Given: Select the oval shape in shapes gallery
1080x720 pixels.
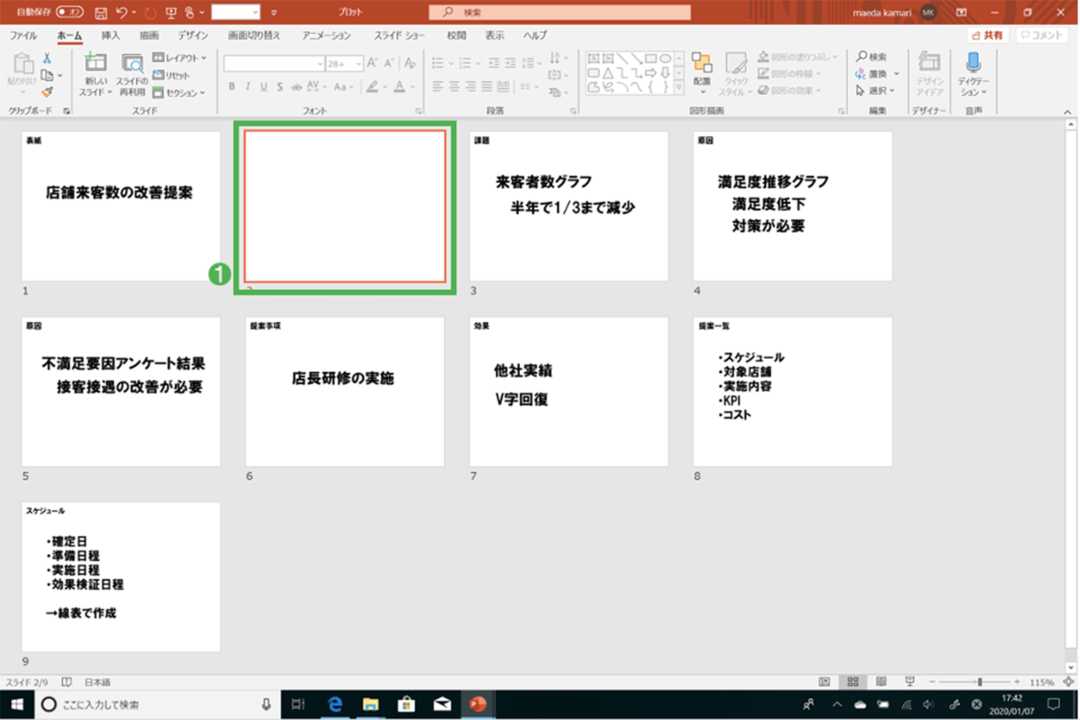Looking at the screenshot, I should pos(665,59).
